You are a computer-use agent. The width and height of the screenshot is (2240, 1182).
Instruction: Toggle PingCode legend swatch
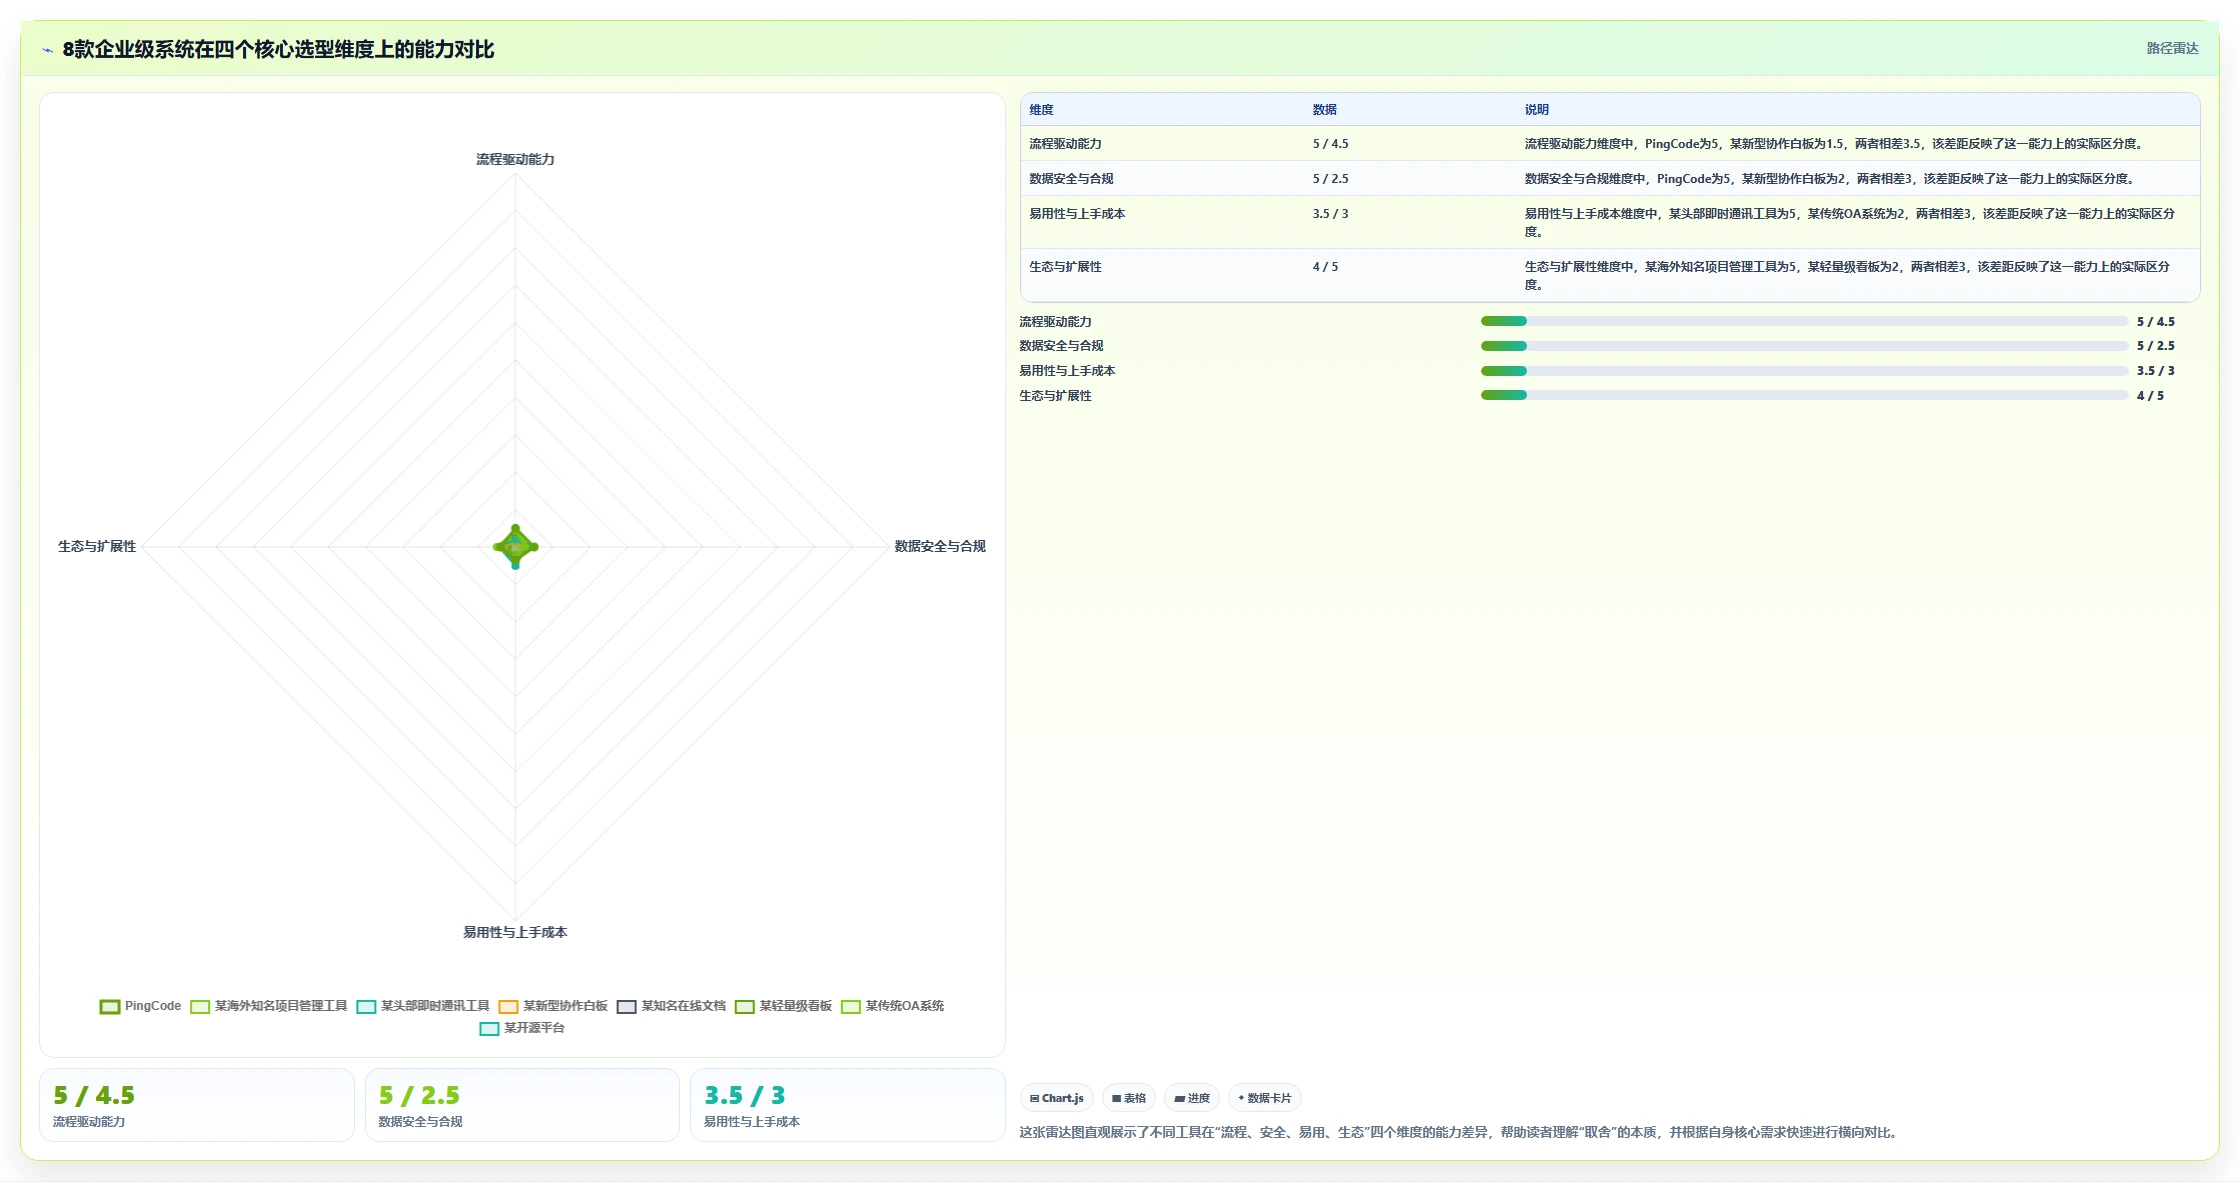point(110,1006)
